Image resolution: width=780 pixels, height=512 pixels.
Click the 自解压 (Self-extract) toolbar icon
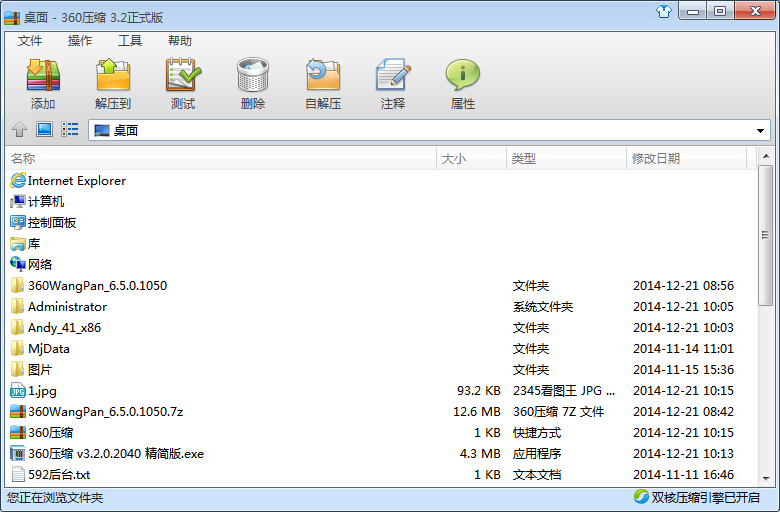coord(323,75)
